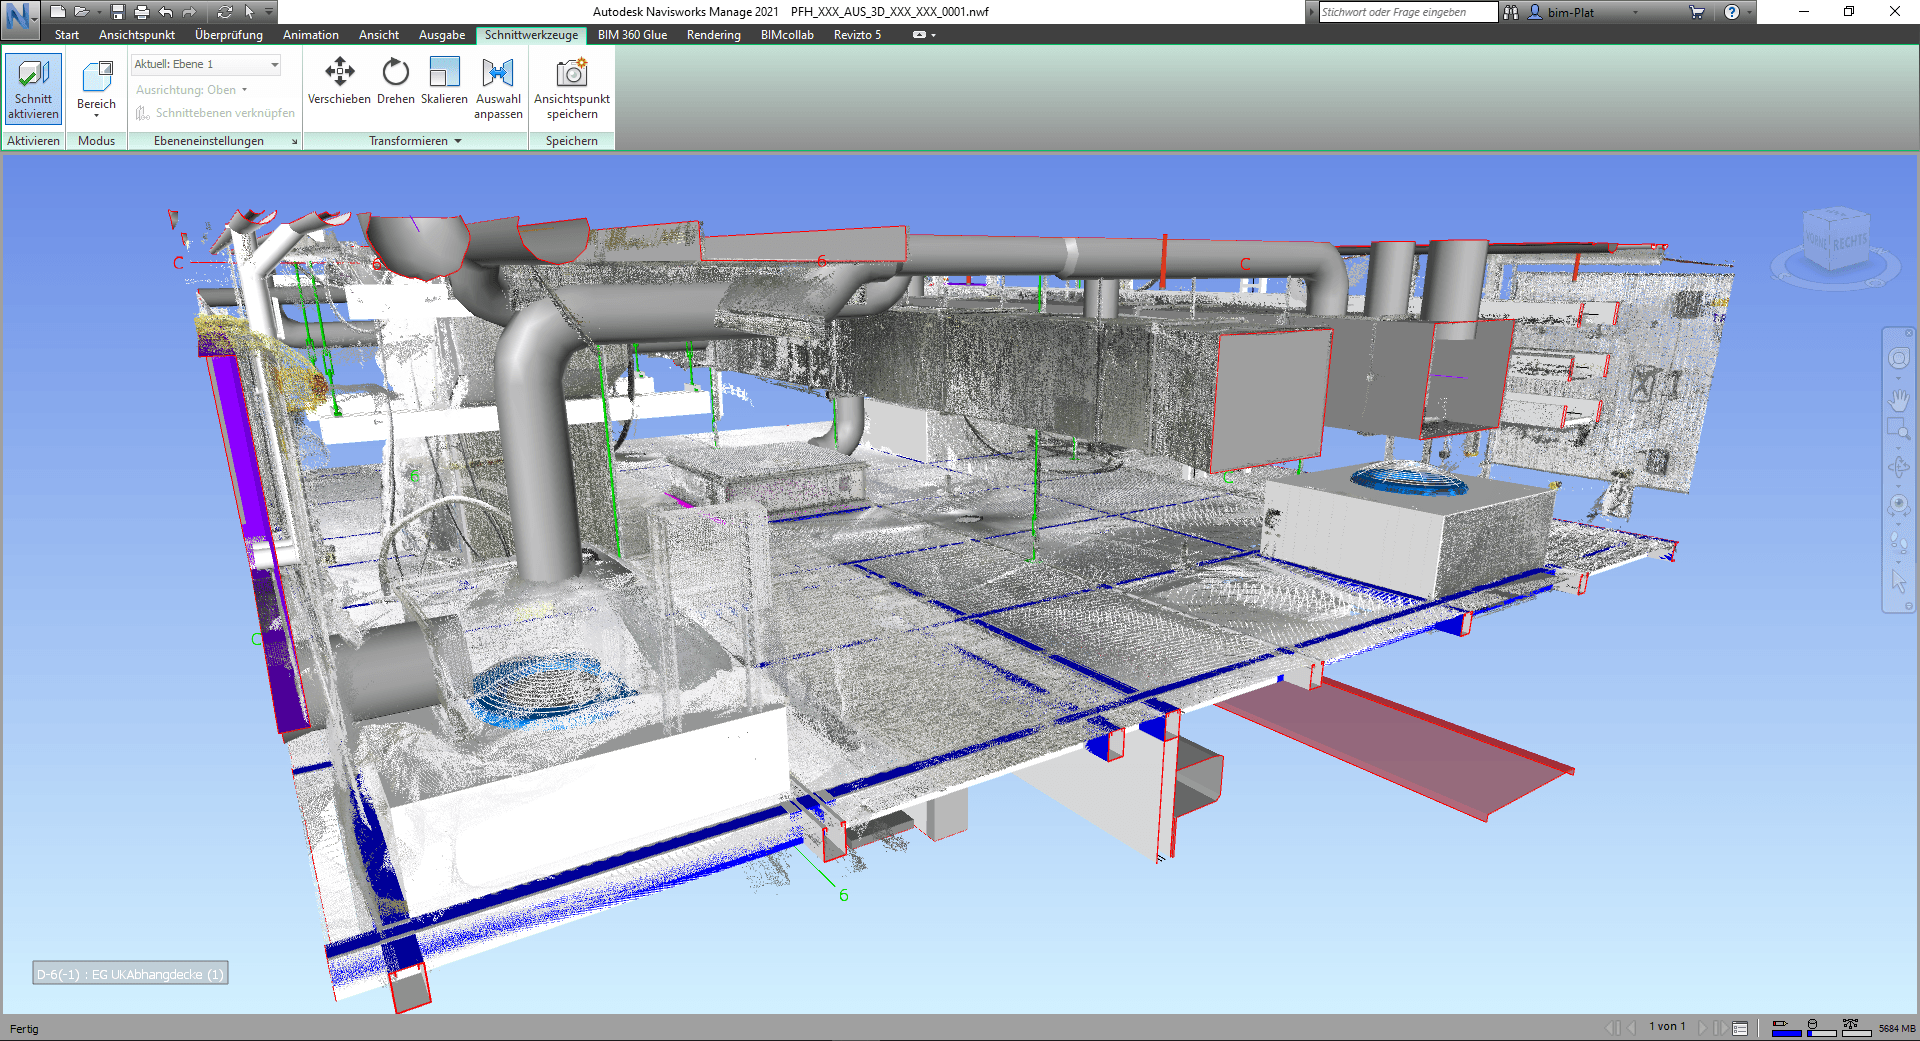Select the Drehen rotate tool
The image size is (1920, 1041).
click(x=395, y=81)
